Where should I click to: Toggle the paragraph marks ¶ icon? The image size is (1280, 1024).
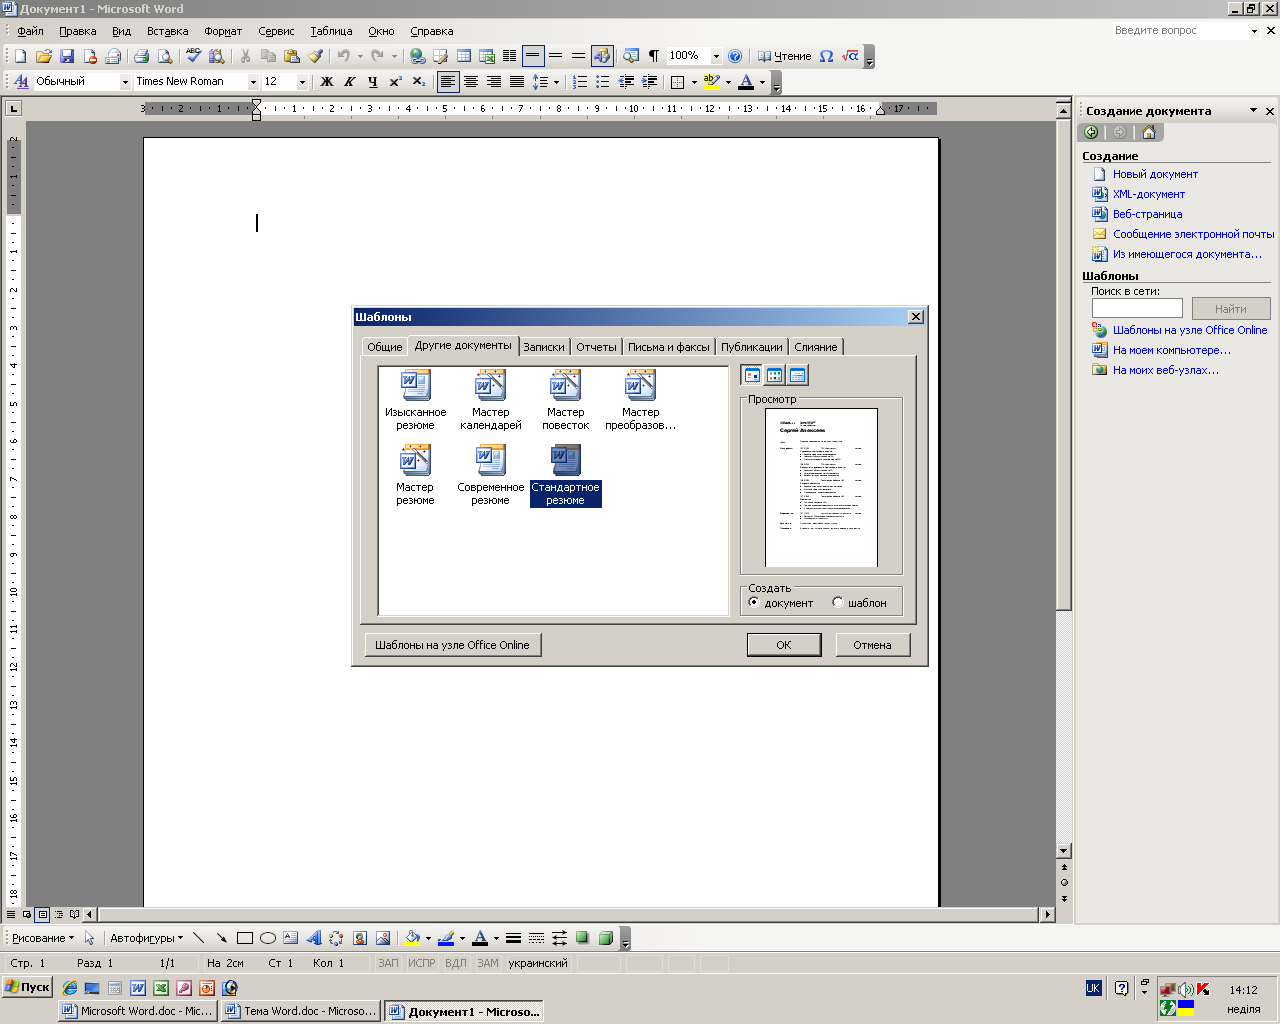point(654,56)
